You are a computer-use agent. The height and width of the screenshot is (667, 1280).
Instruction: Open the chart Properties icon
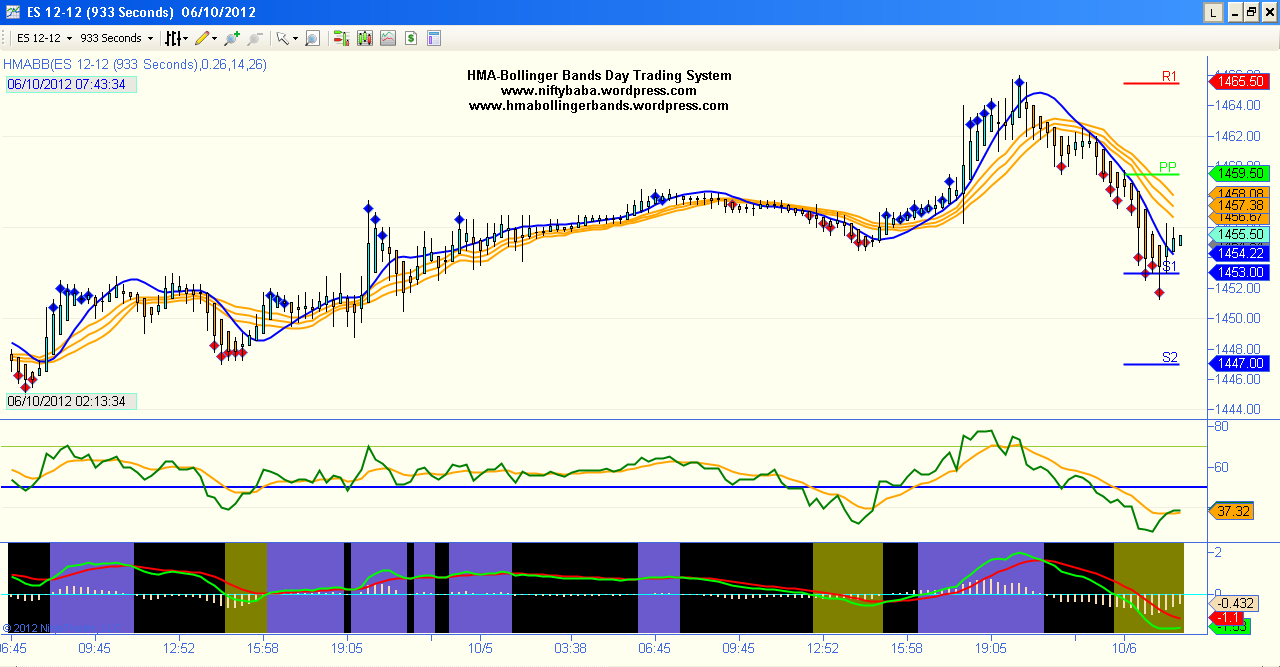tap(434, 38)
